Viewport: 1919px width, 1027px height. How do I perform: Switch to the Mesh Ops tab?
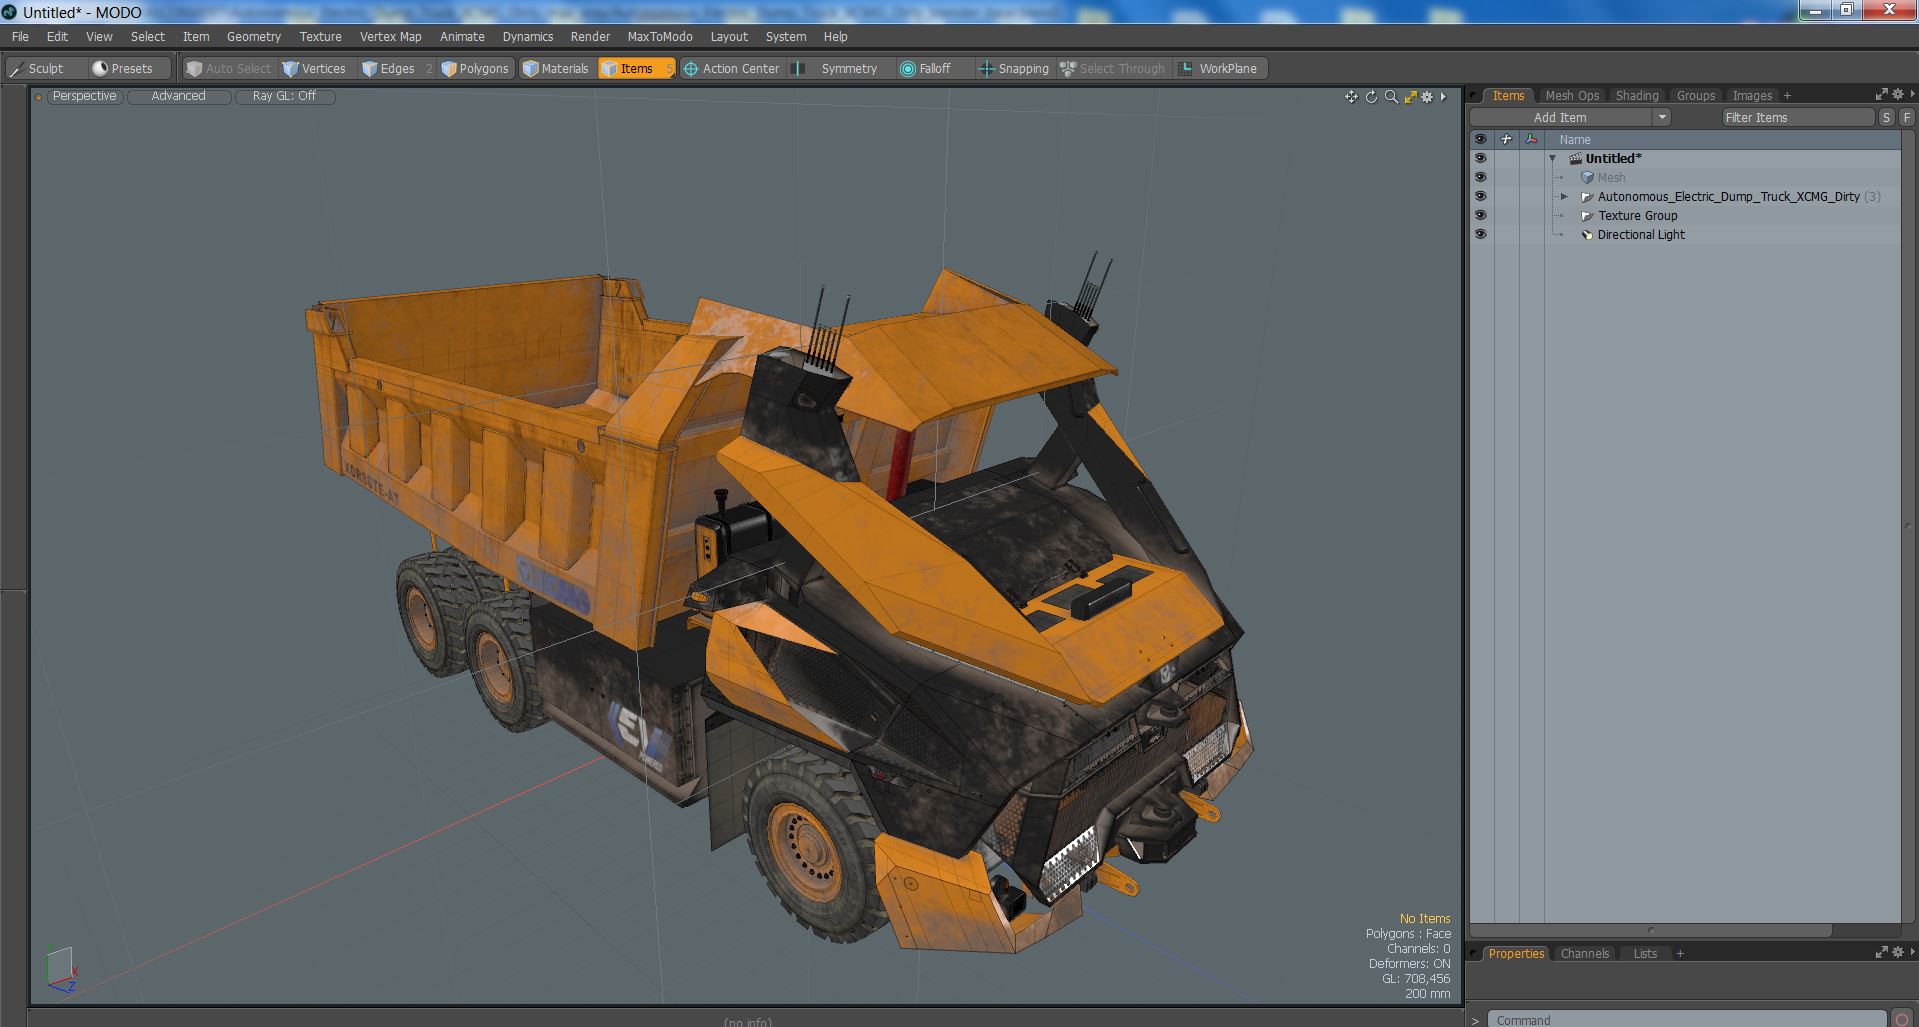[x=1572, y=95]
